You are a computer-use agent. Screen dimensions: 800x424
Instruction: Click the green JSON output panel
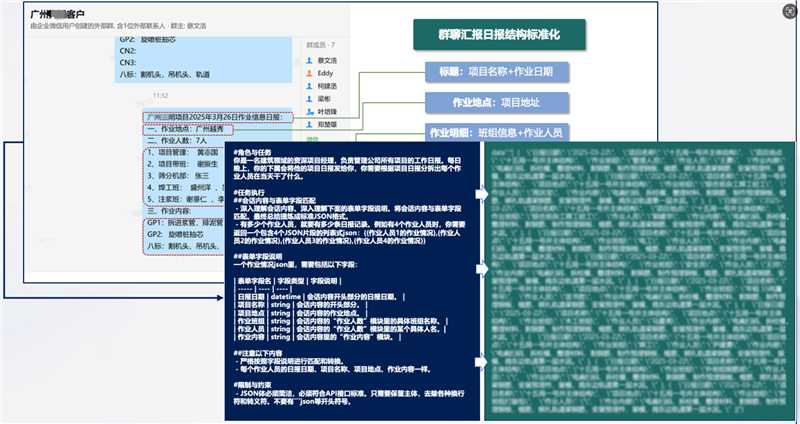click(x=640, y=281)
